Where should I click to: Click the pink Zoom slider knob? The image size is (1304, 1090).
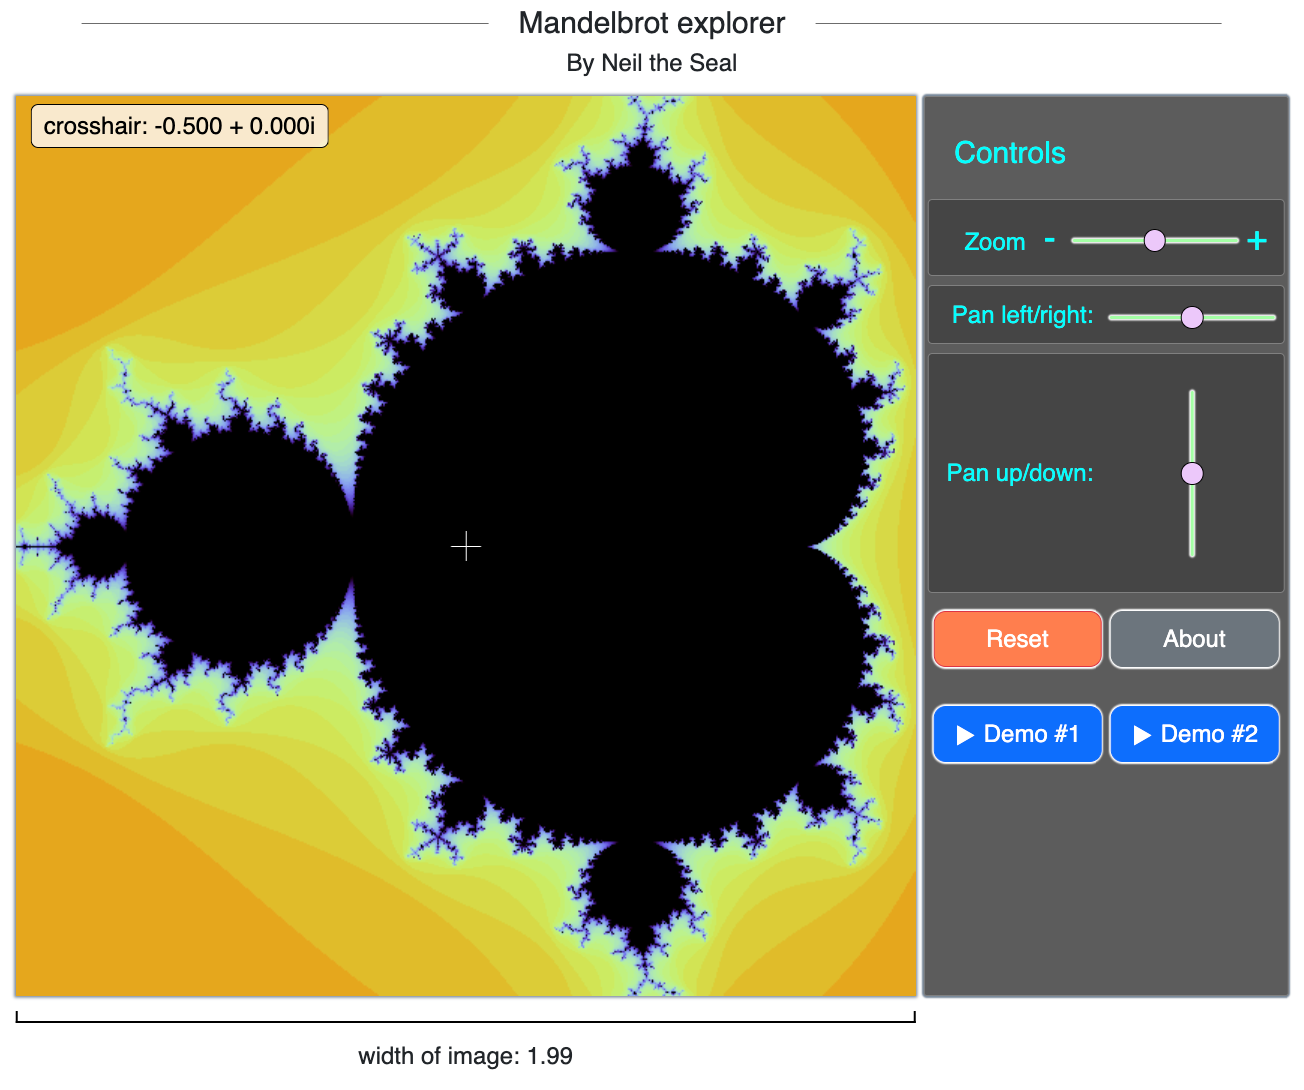coord(1155,239)
